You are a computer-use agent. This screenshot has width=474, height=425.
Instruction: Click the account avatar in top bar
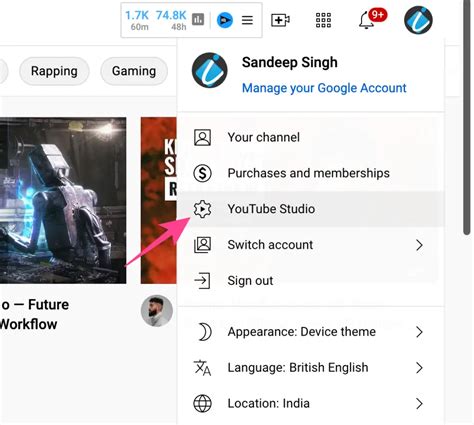pos(418,20)
